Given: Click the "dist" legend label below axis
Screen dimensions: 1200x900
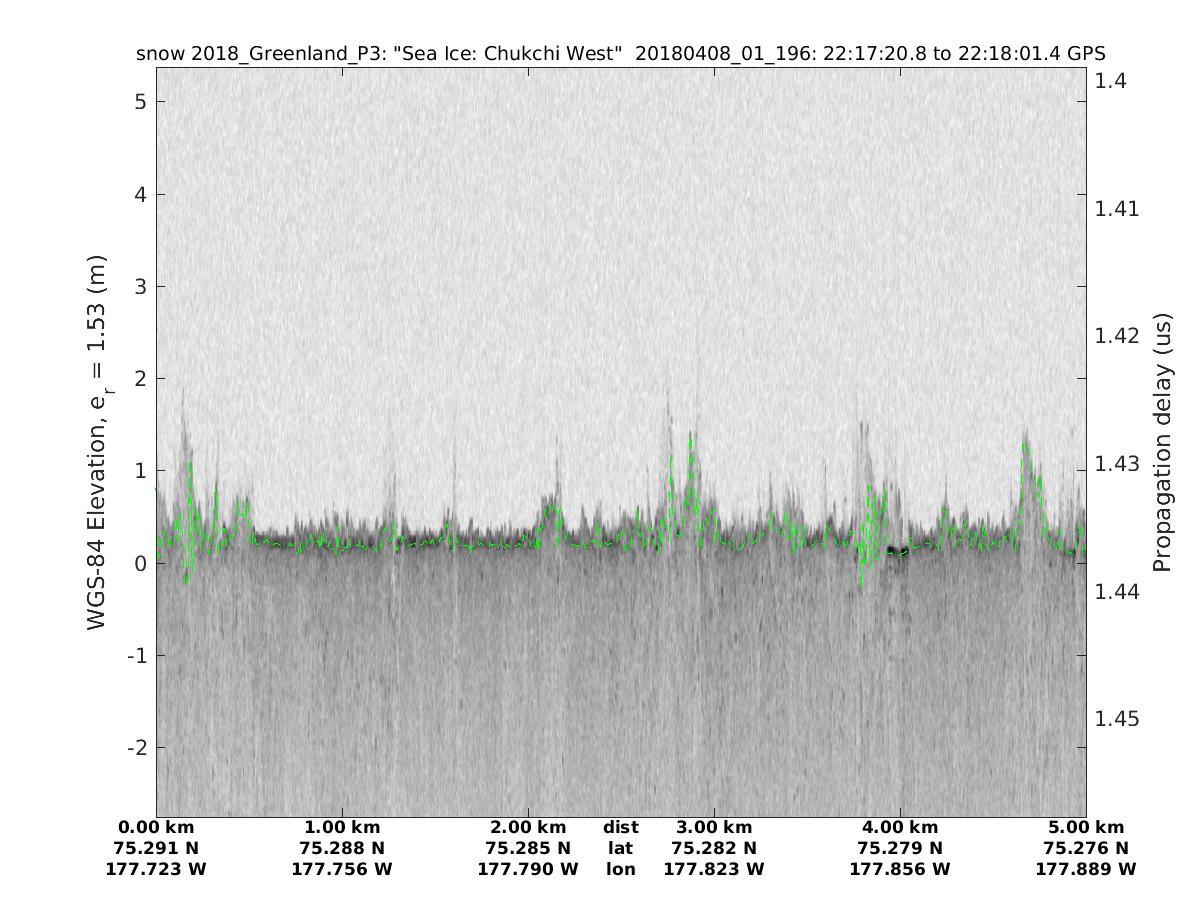Looking at the screenshot, I should [x=620, y=828].
